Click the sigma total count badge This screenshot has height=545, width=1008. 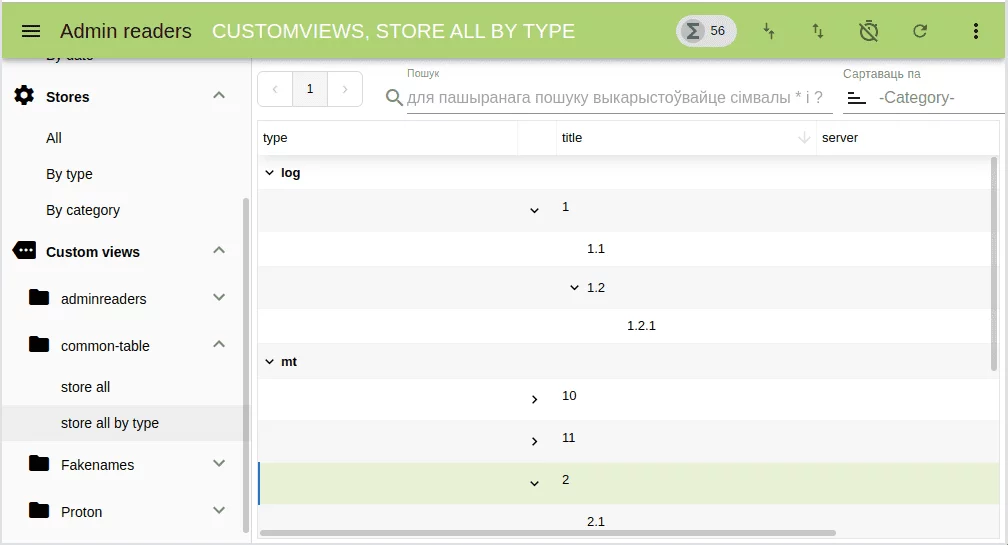705,31
